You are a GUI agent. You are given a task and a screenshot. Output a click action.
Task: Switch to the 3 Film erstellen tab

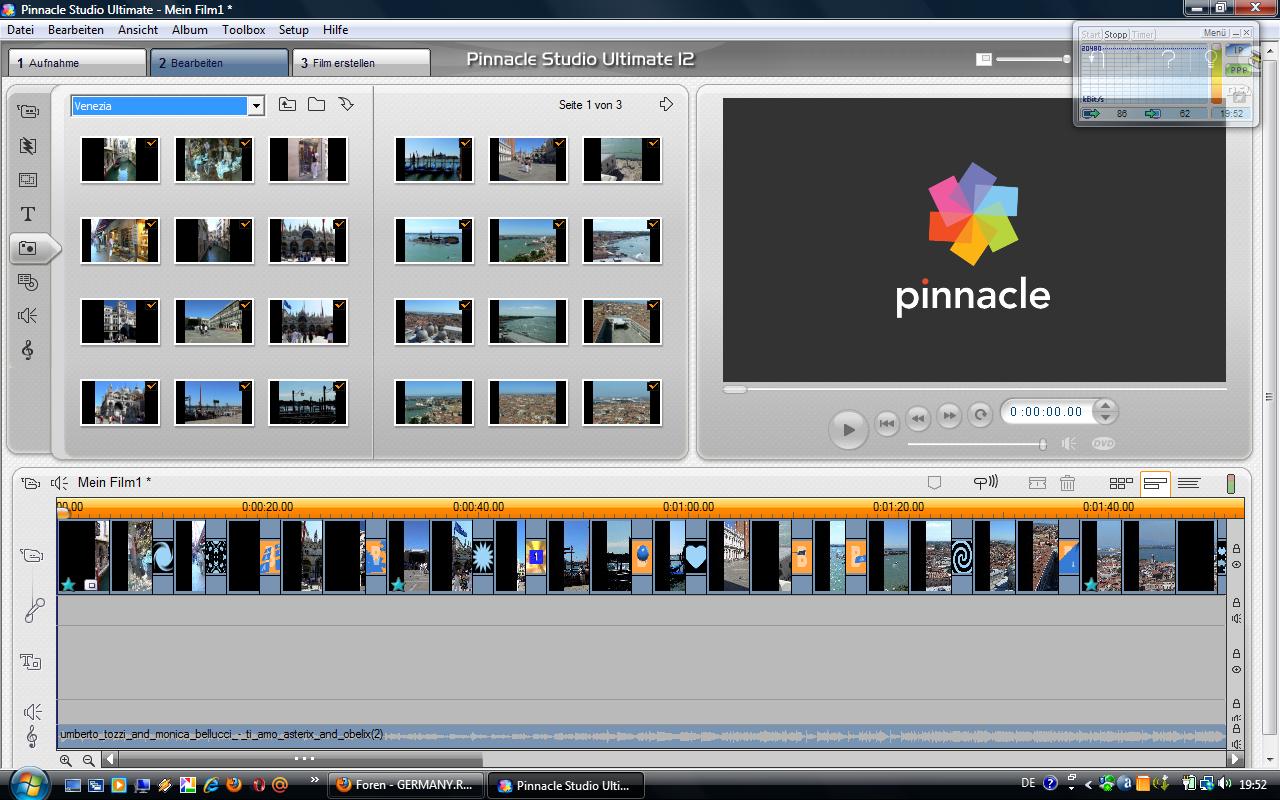coord(361,62)
